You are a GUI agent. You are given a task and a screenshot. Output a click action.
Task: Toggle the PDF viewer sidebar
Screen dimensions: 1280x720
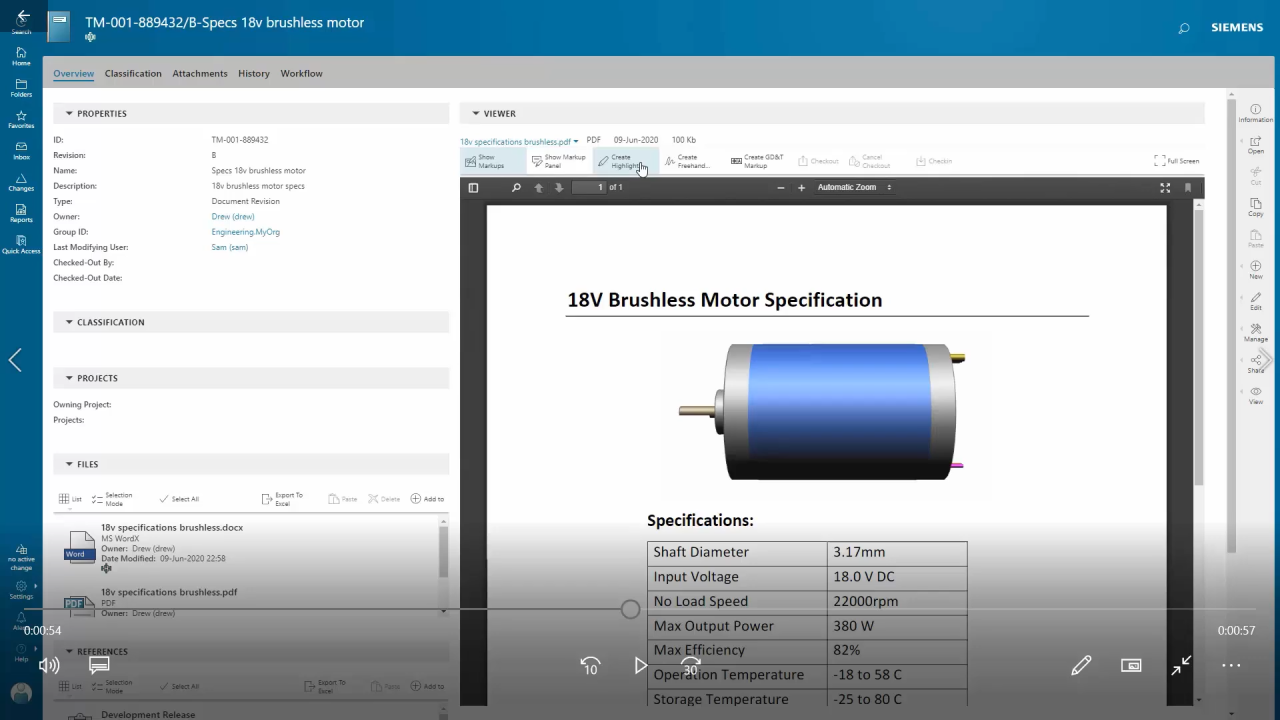pyautogui.click(x=473, y=187)
